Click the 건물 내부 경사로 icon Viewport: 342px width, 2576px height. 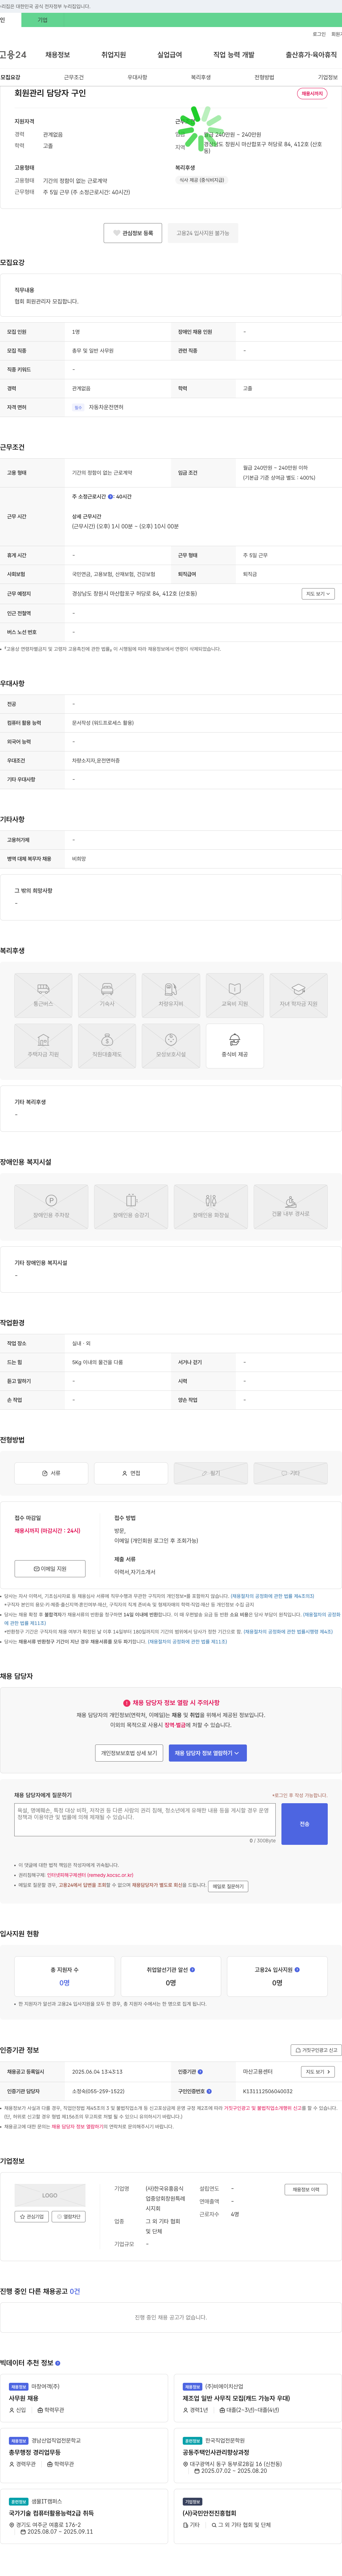pyautogui.click(x=291, y=1206)
